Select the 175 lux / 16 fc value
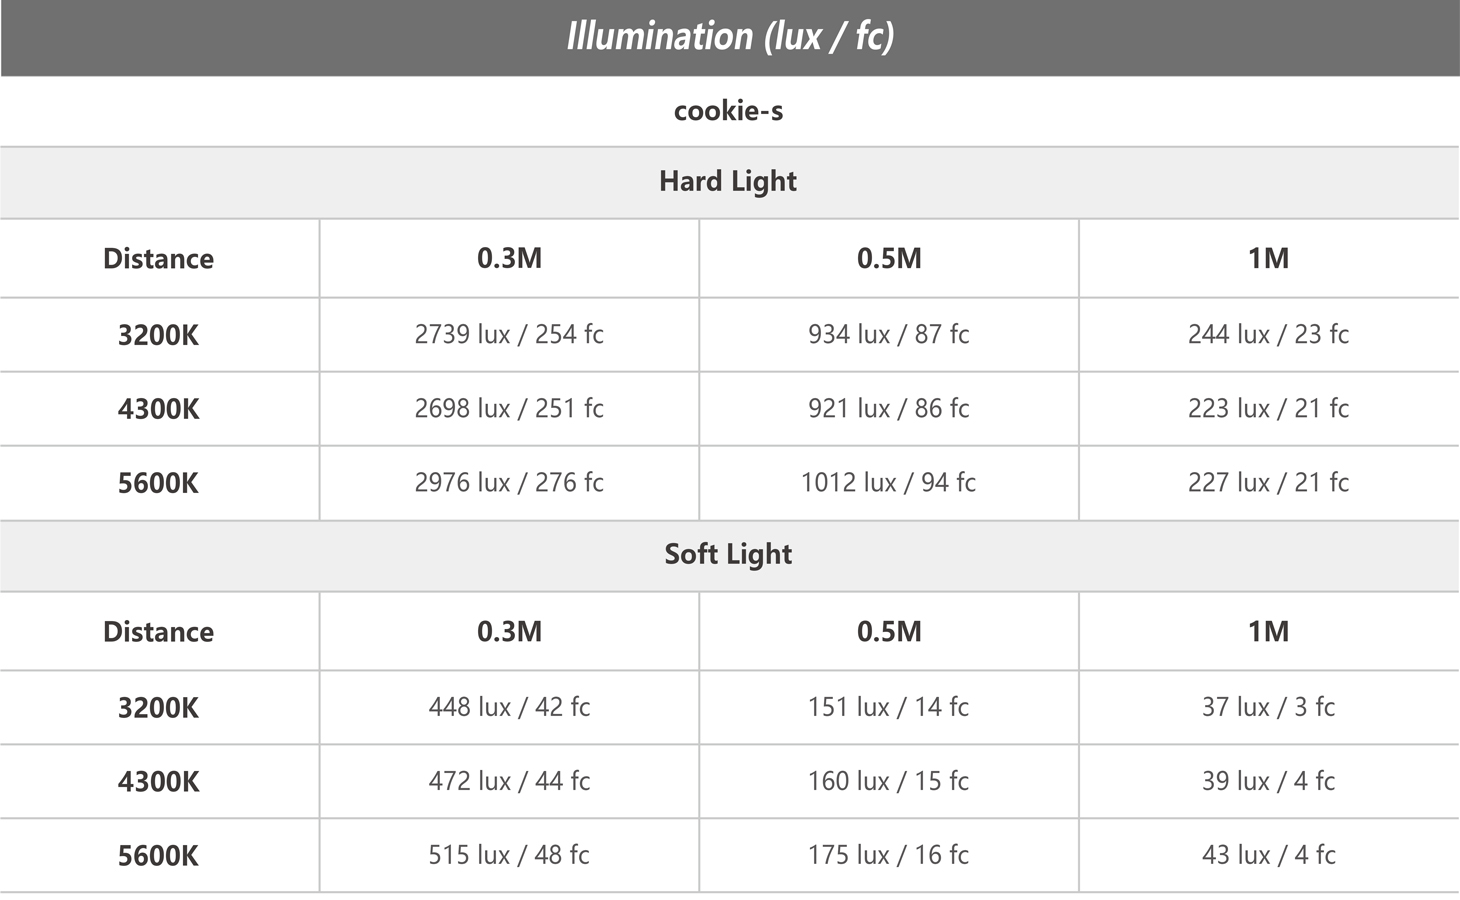This screenshot has width=1460, height=900. tap(889, 855)
